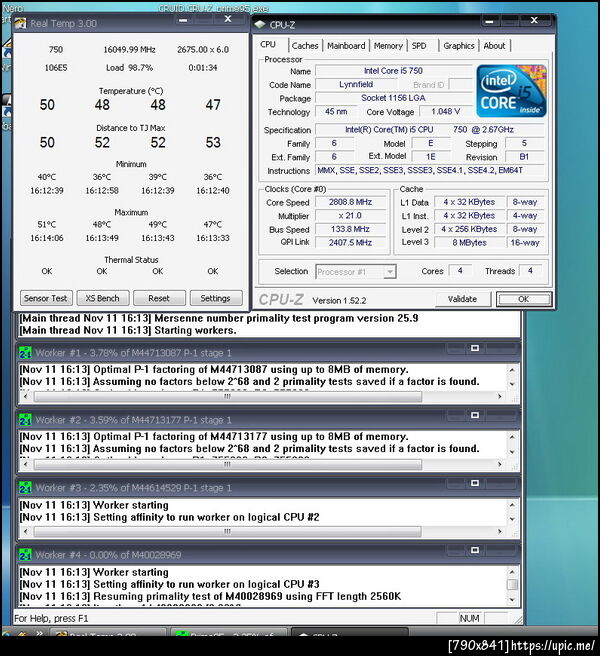The image size is (600, 656).
Task: Click the Worker #4 title bar text
Action: pos(108,555)
